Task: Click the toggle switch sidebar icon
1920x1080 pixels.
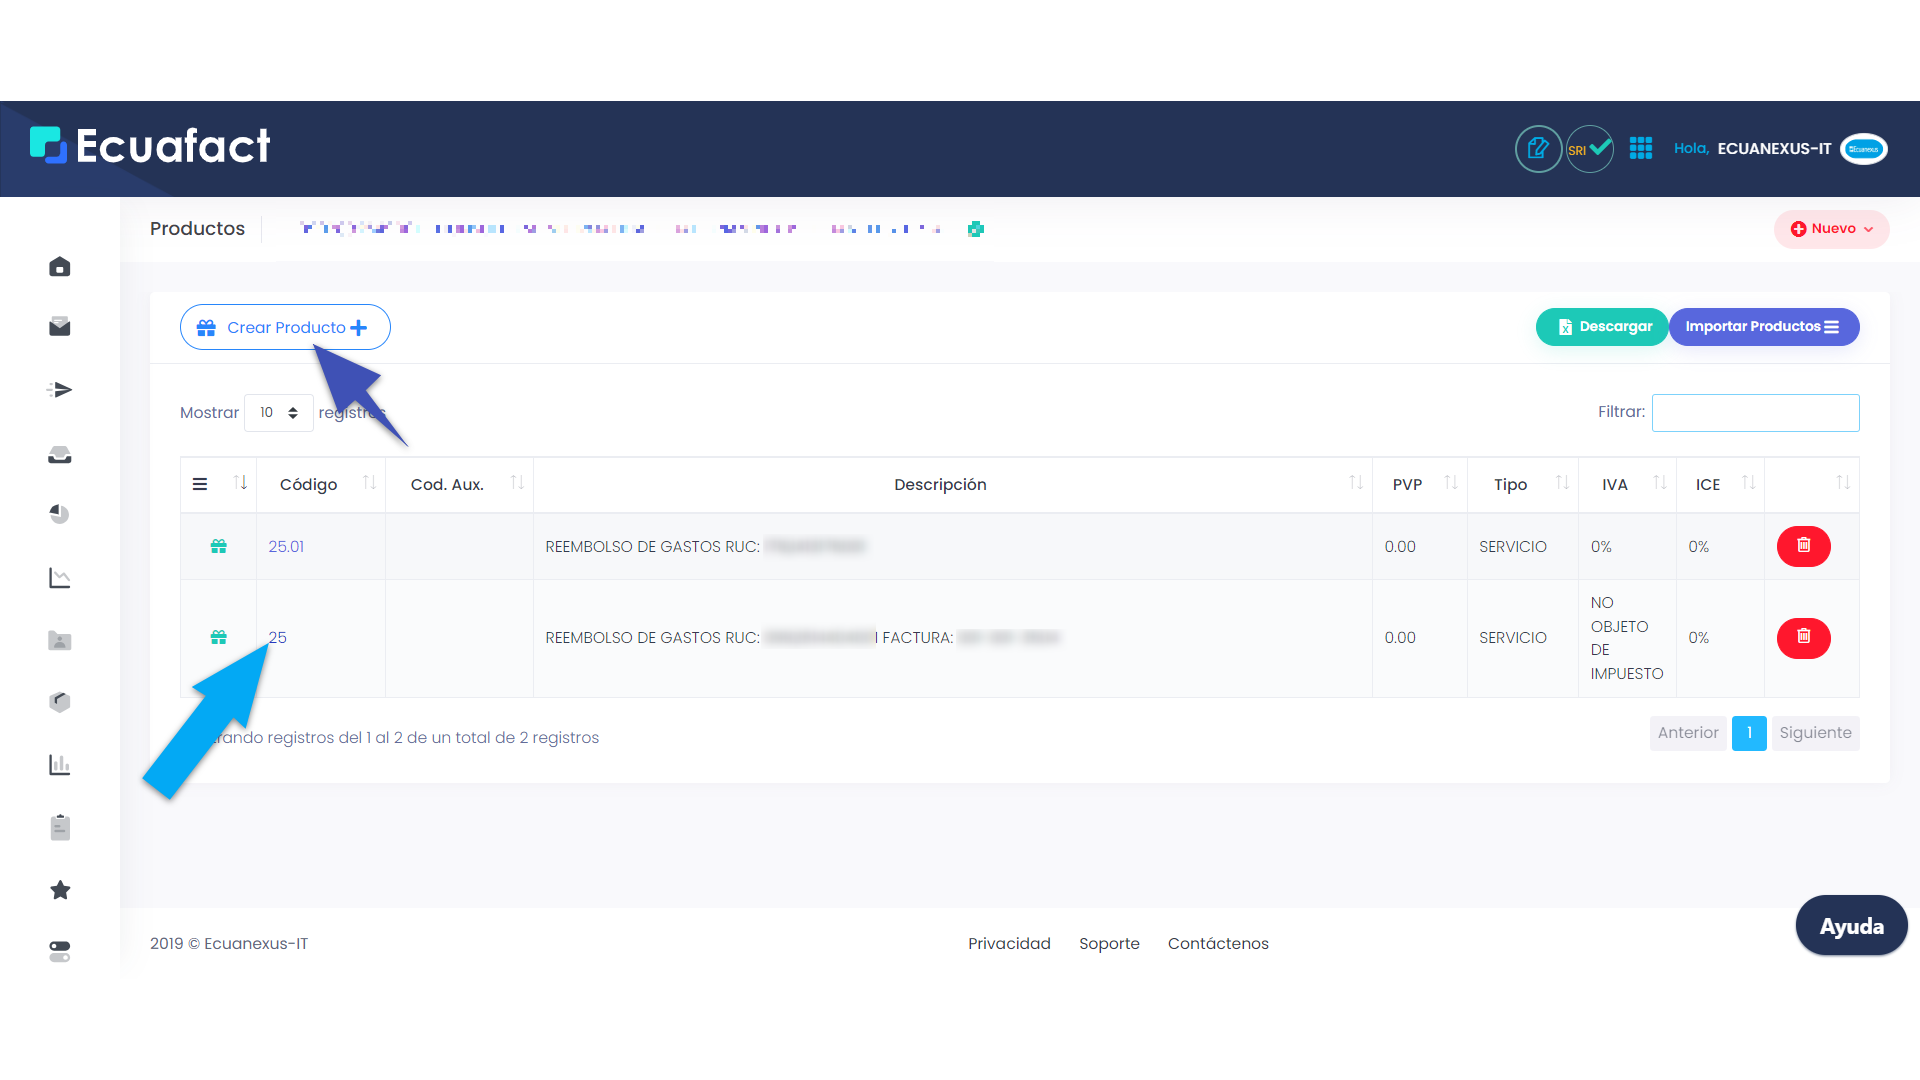Action: click(x=60, y=951)
